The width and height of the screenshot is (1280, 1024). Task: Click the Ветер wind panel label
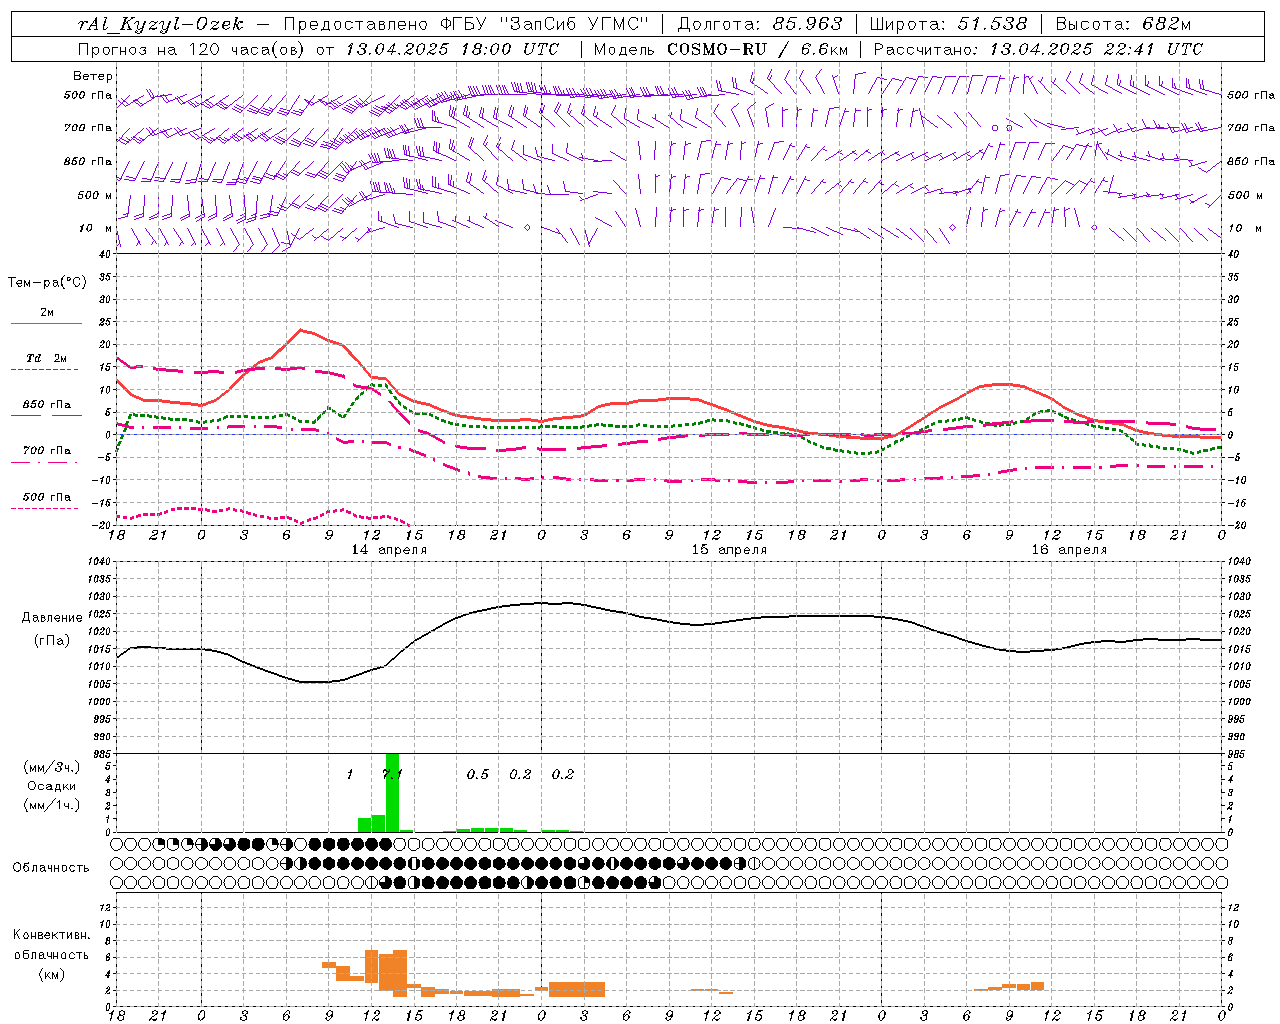coord(93,76)
